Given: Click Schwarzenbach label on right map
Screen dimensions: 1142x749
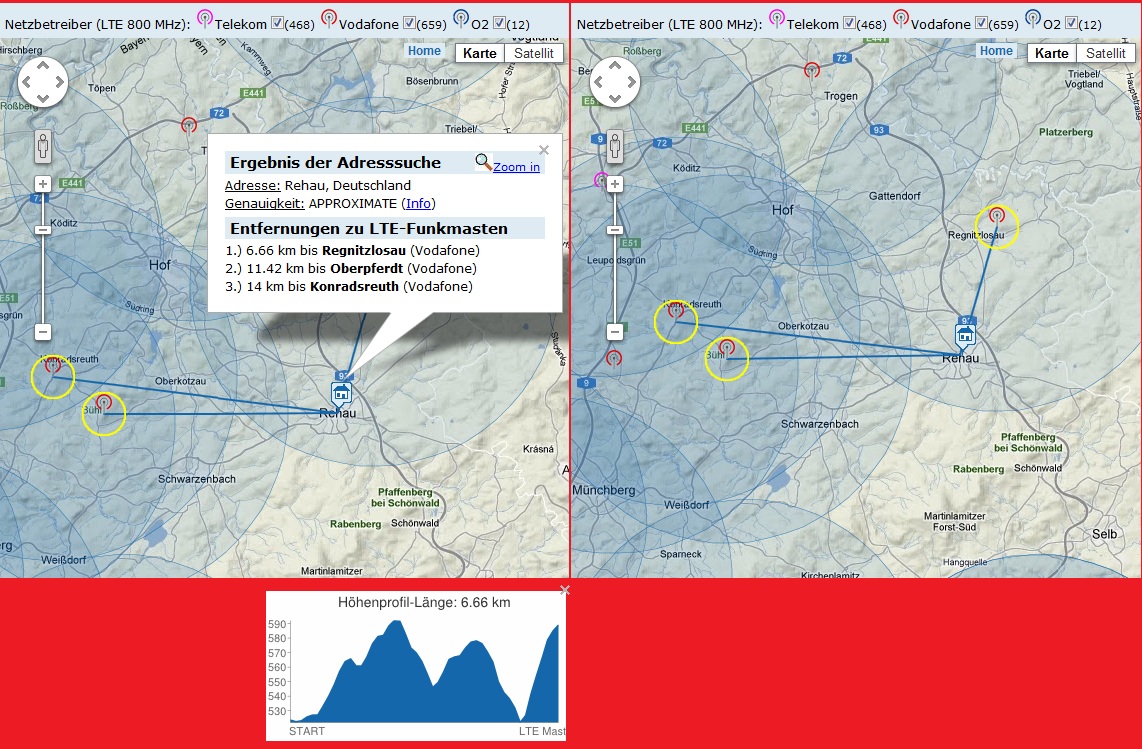Looking at the screenshot, I should tap(819, 424).
